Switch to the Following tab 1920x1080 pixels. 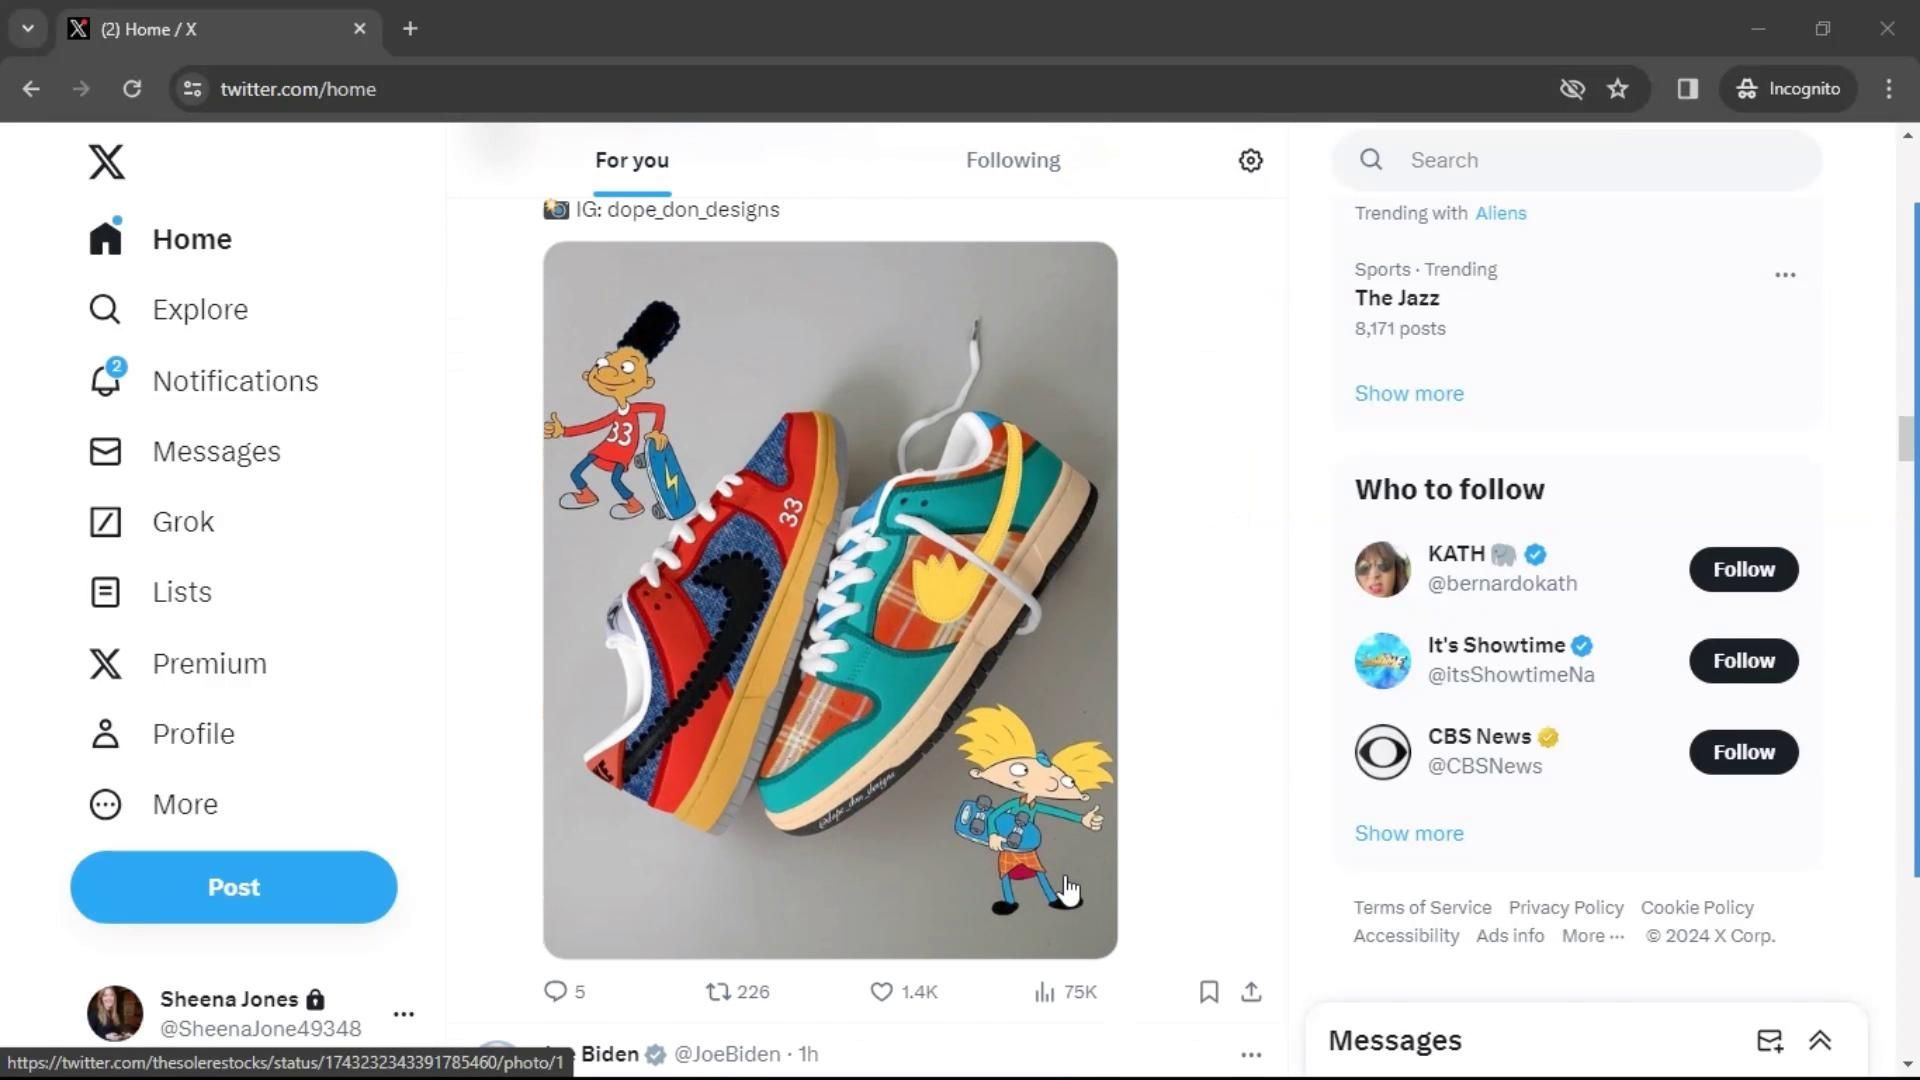tap(1012, 160)
